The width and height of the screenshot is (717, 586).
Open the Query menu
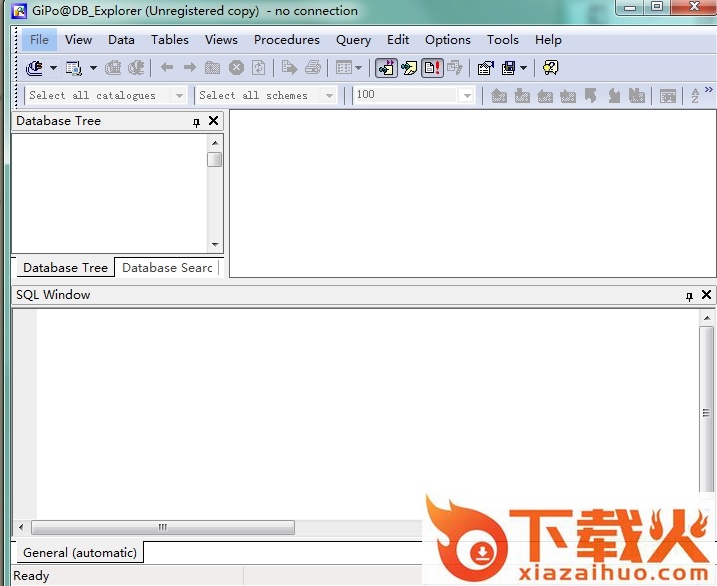(x=353, y=40)
